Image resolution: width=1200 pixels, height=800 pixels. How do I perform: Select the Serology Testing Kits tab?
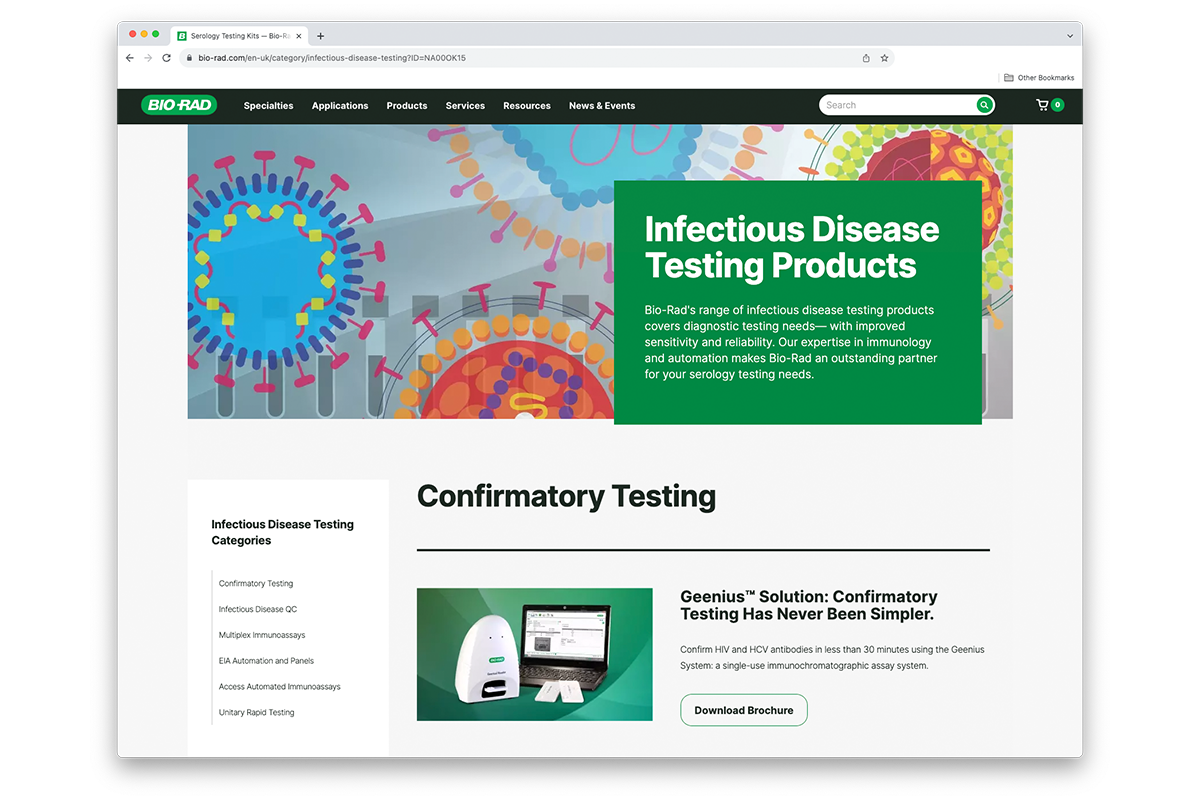point(238,35)
